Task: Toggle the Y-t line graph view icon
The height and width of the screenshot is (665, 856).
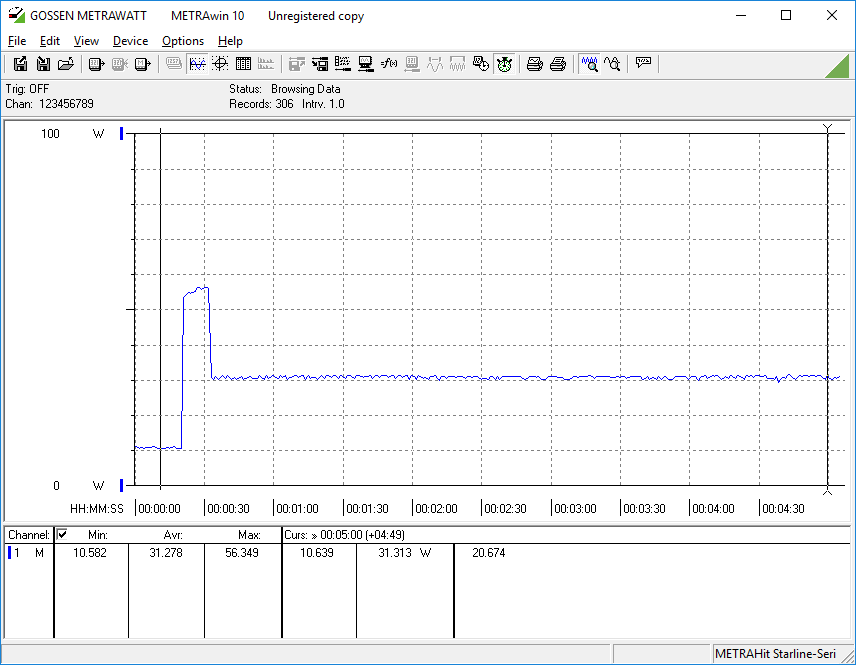Action: pyautogui.click(x=197, y=64)
